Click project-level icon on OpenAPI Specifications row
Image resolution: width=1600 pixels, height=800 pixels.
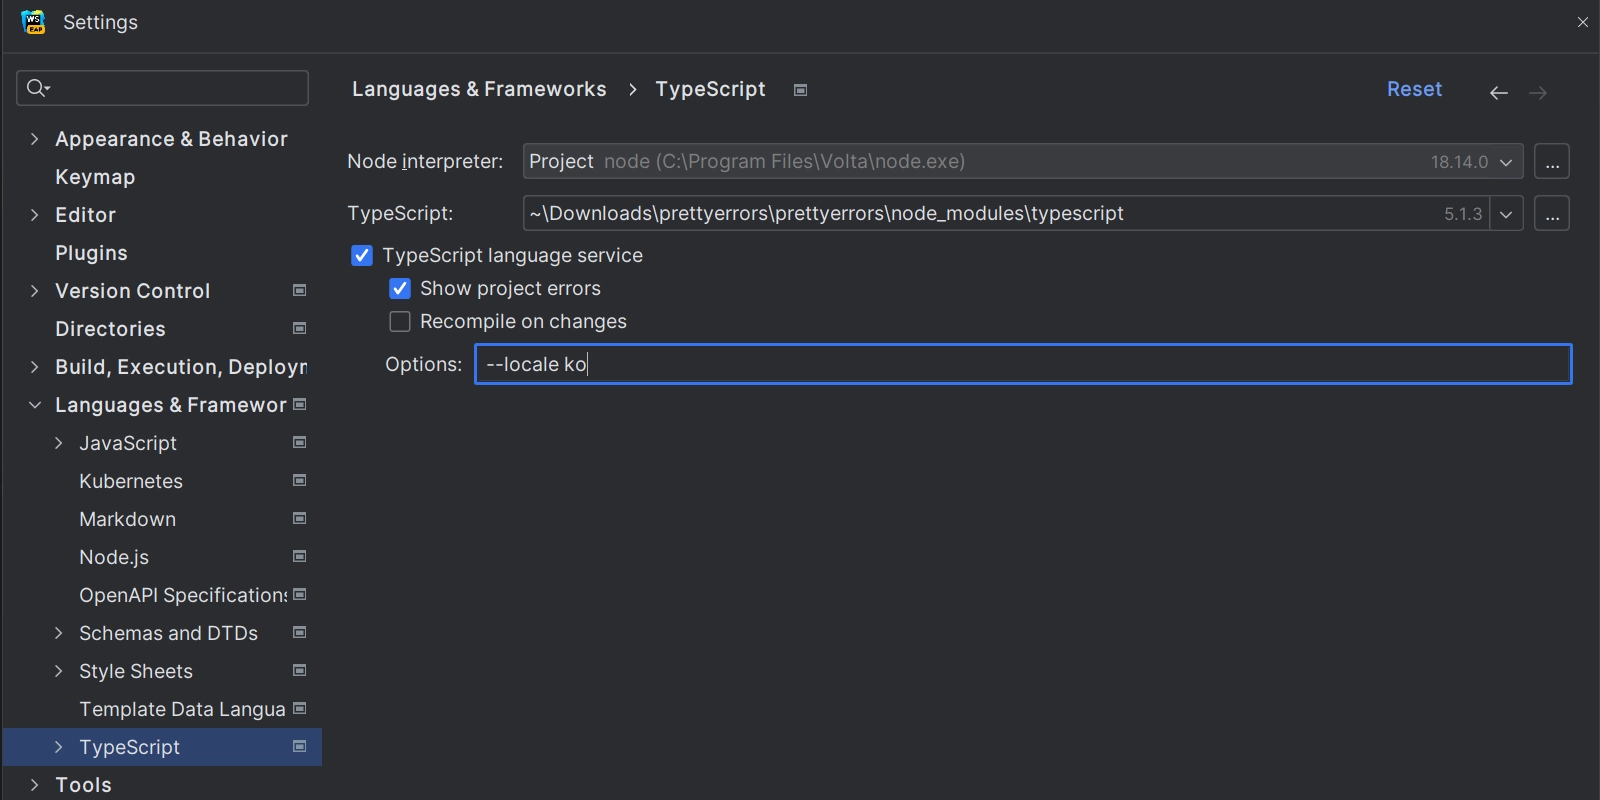coord(299,594)
